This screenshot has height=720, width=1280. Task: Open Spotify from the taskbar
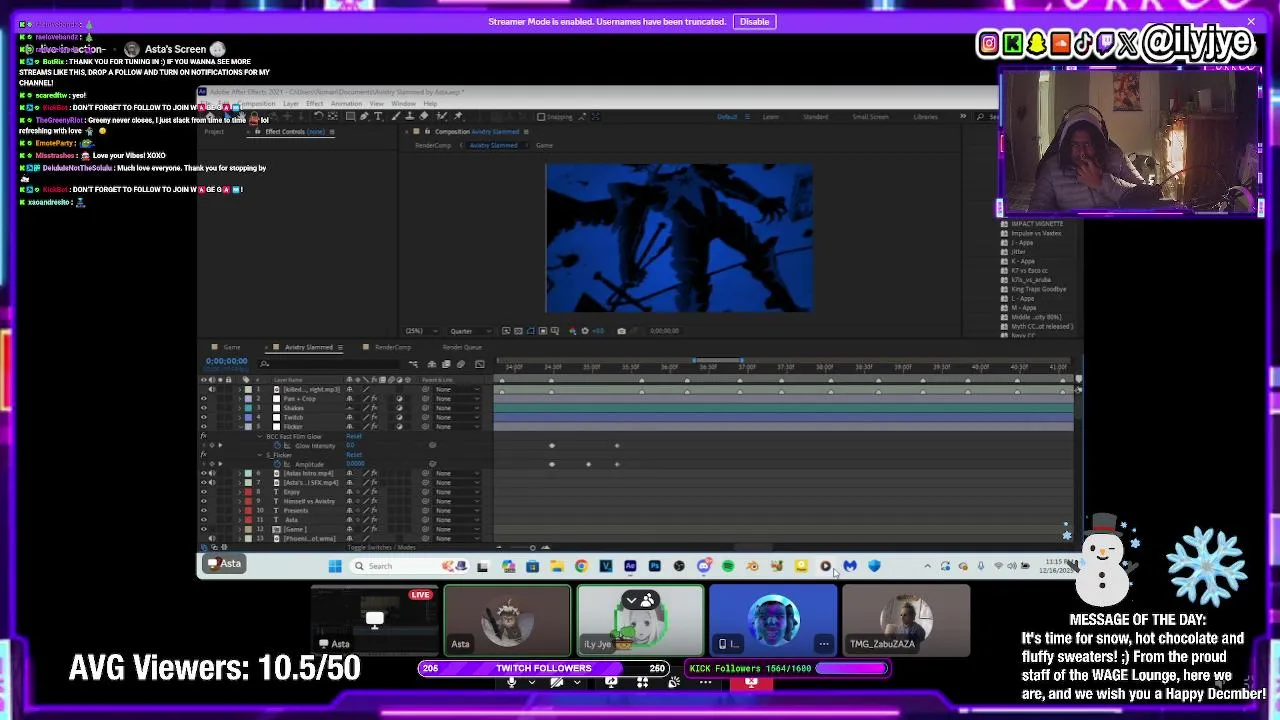tap(728, 566)
